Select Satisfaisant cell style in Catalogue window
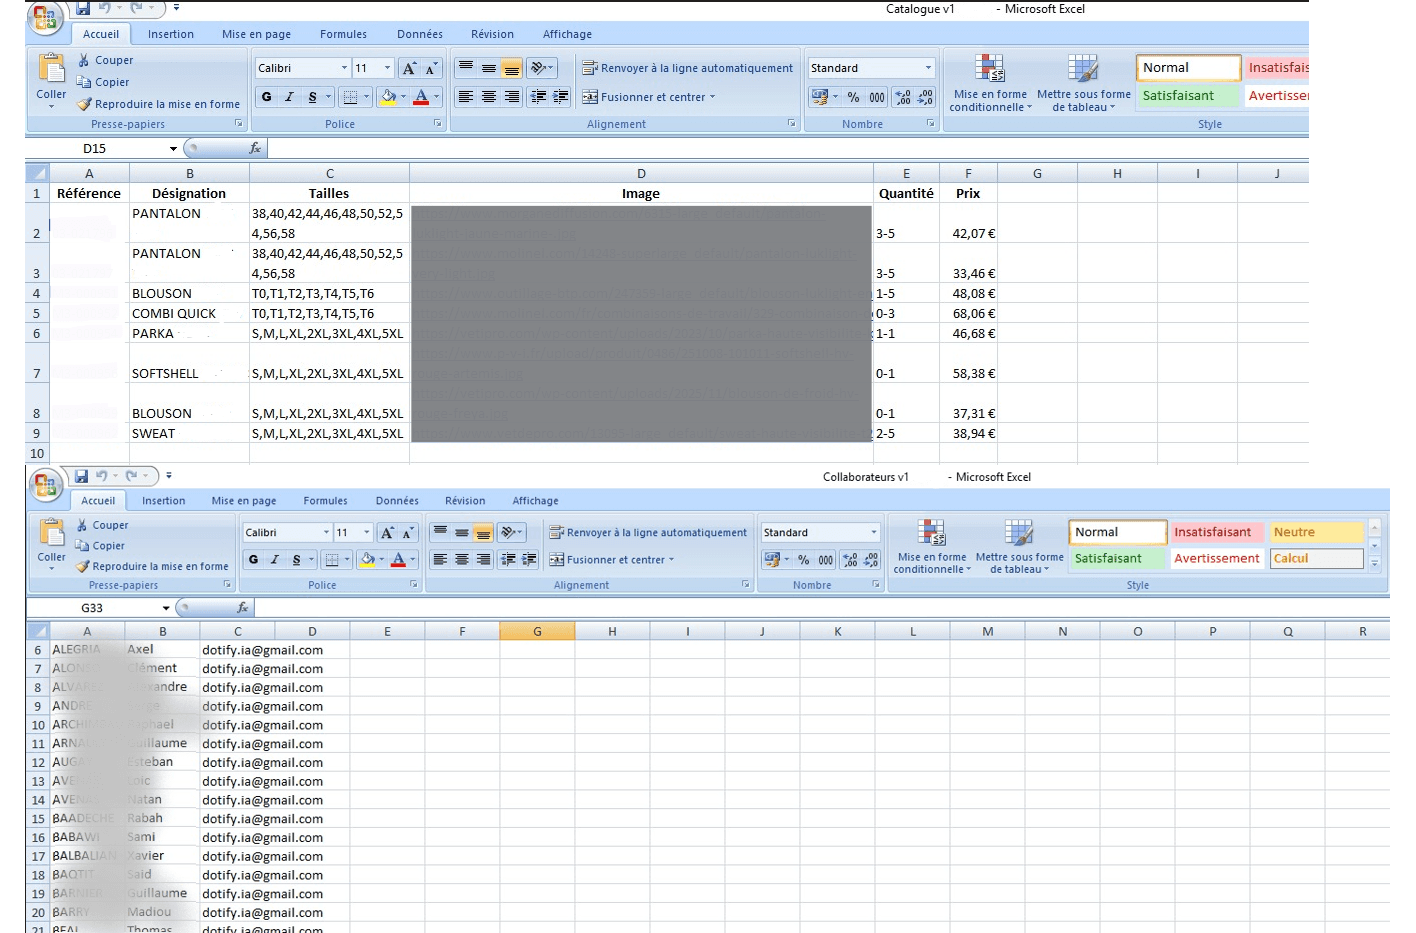 1187,96
